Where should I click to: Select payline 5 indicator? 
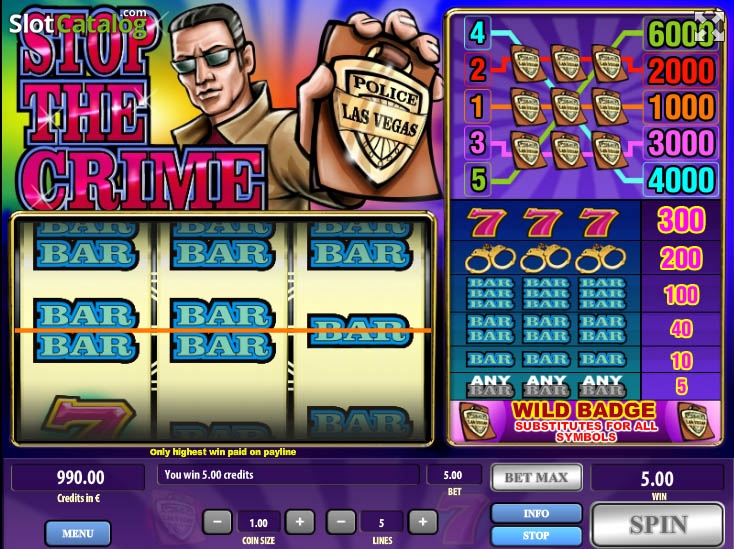click(477, 179)
